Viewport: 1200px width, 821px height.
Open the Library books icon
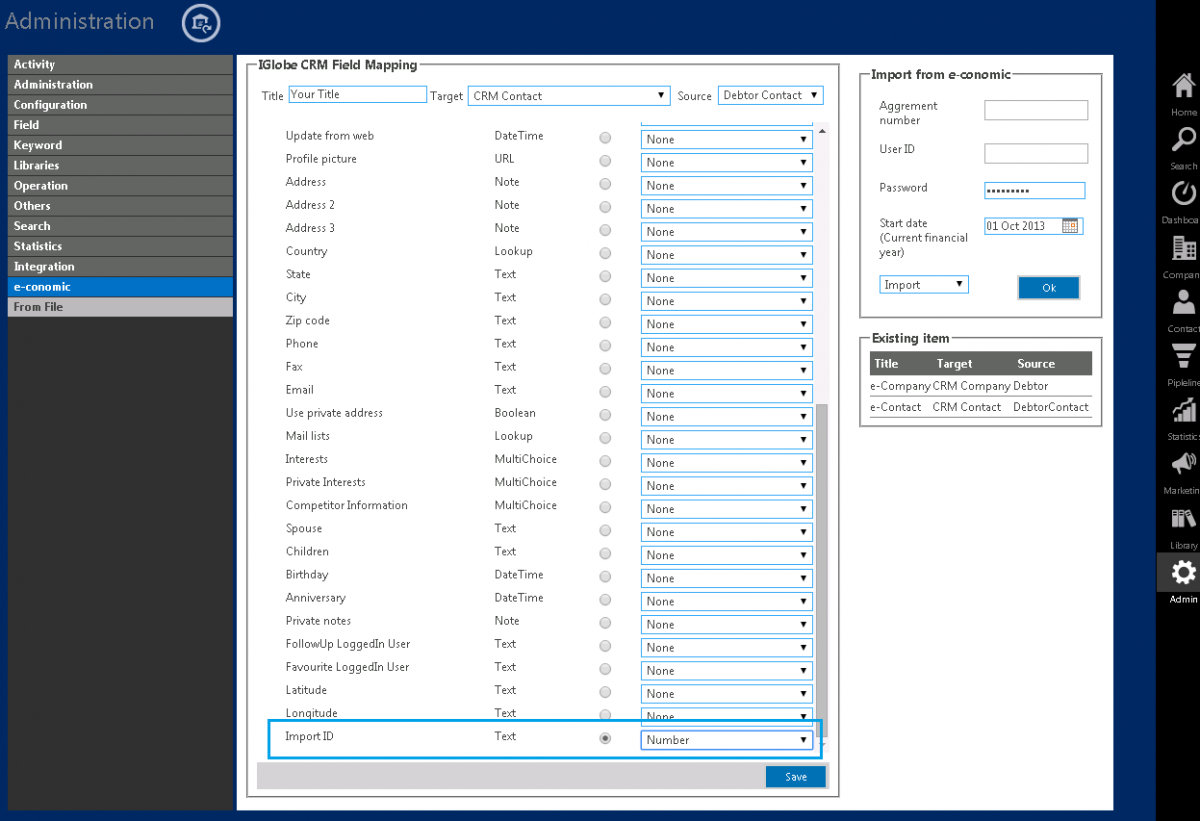coord(1183,518)
